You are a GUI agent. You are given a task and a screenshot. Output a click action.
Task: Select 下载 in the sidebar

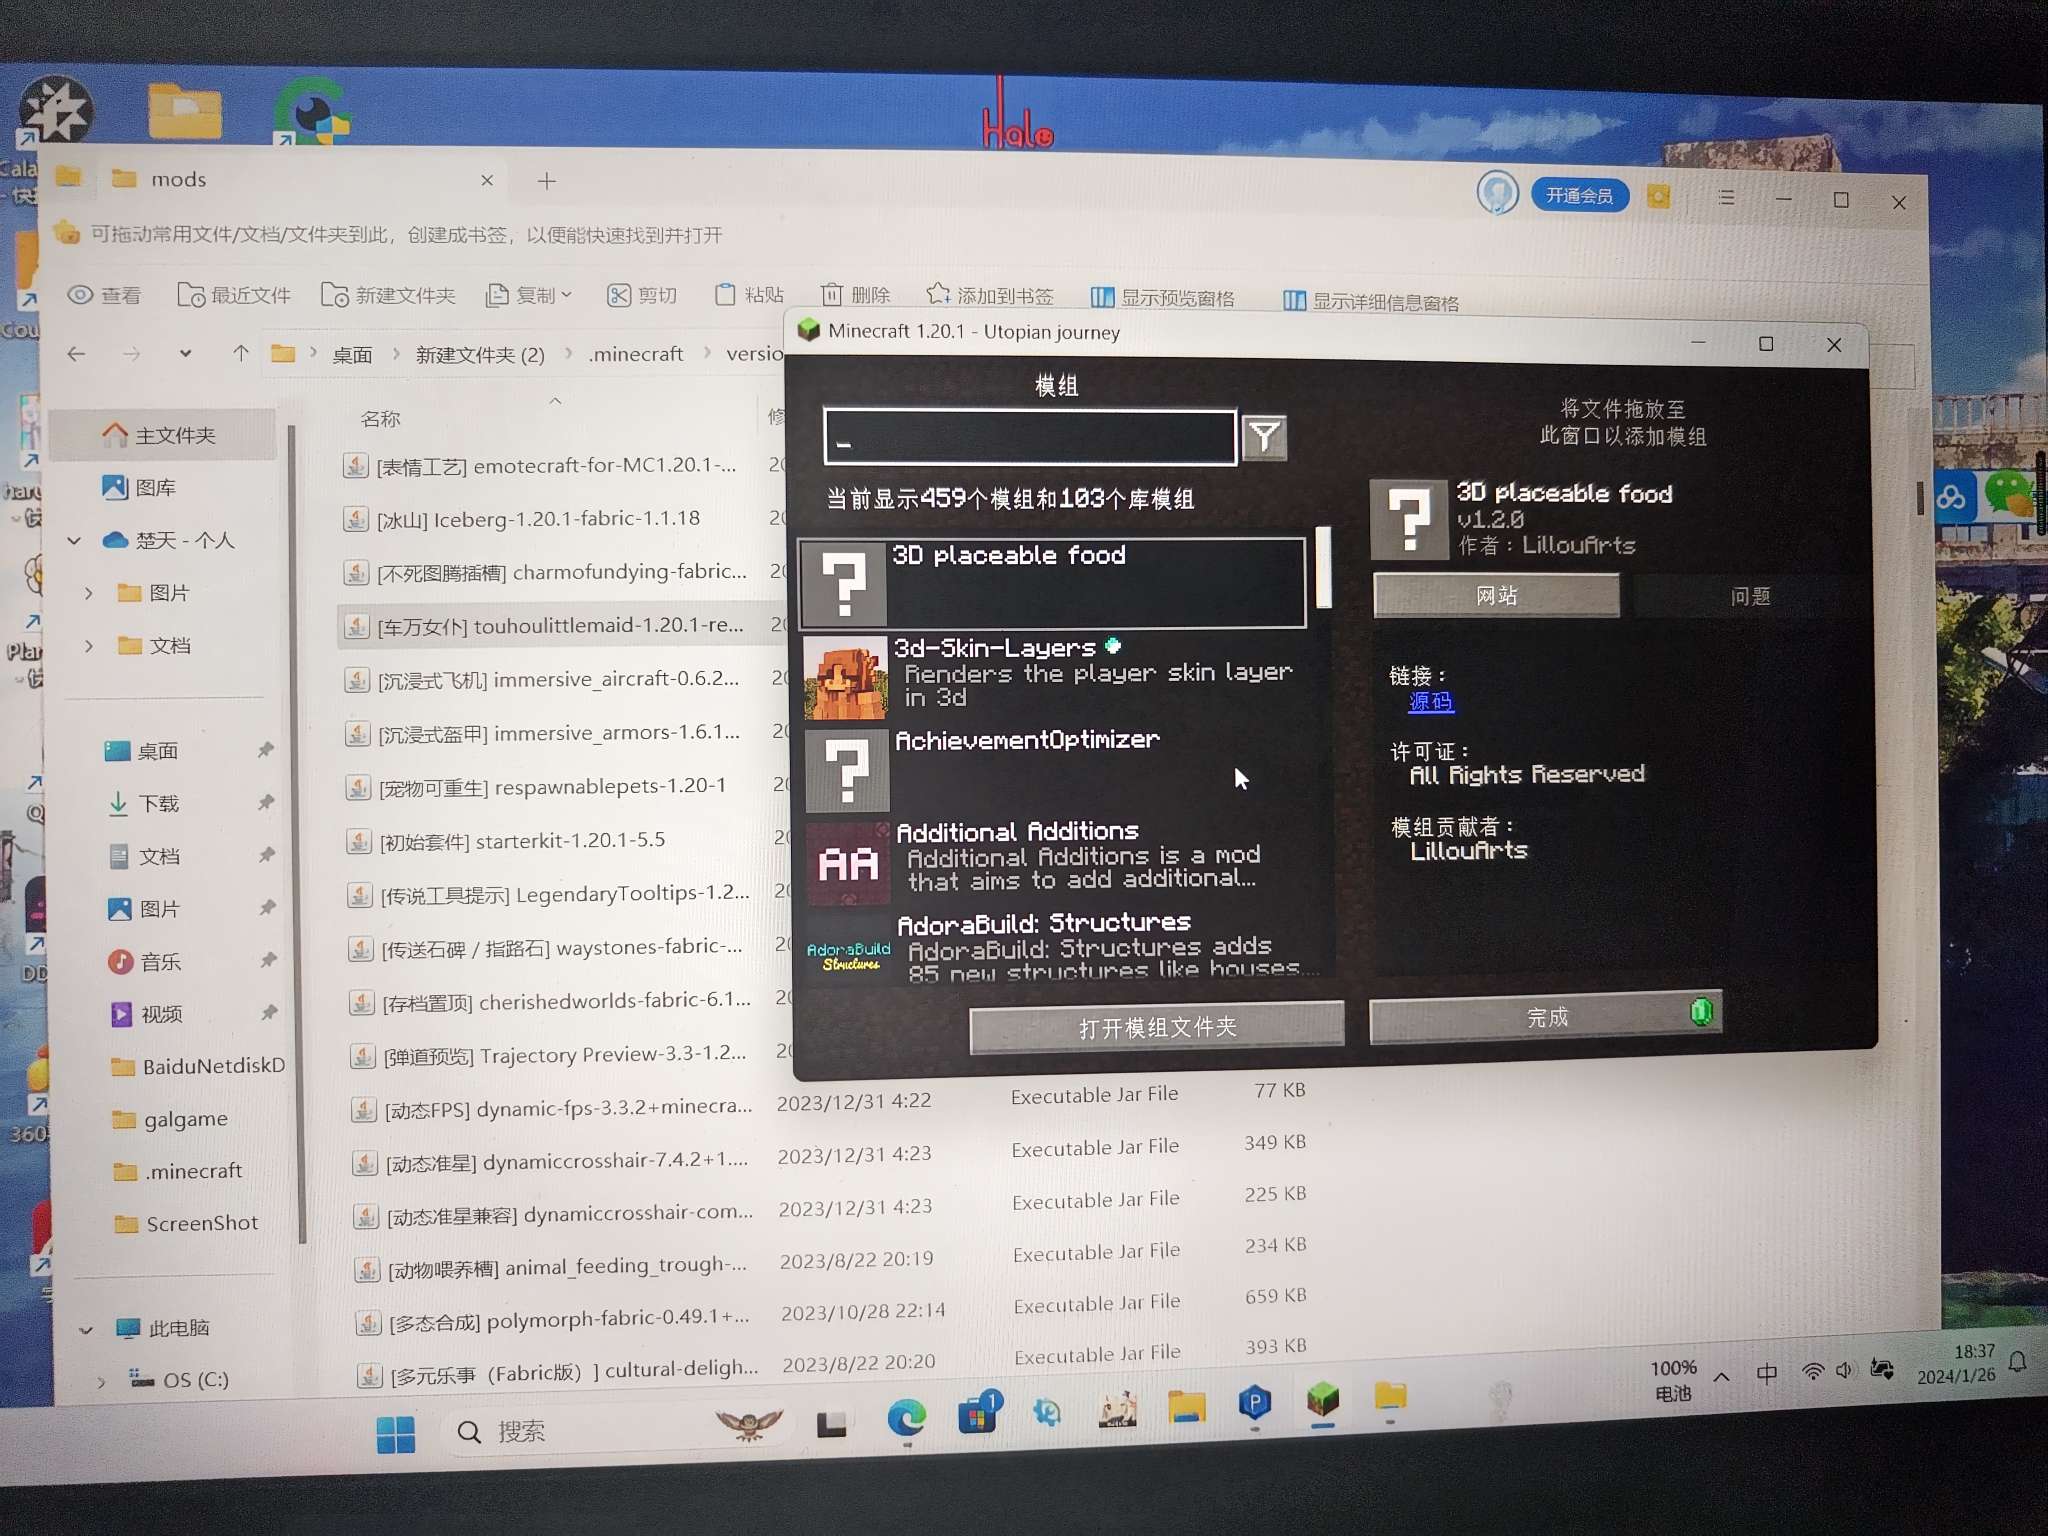point(144,803)
